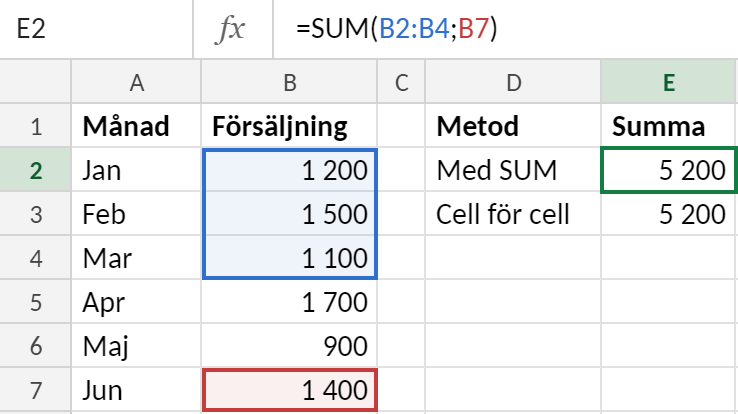Select the cell containing 'Feb'
Screen dimensions: 738x414
[x=136, y=214]
